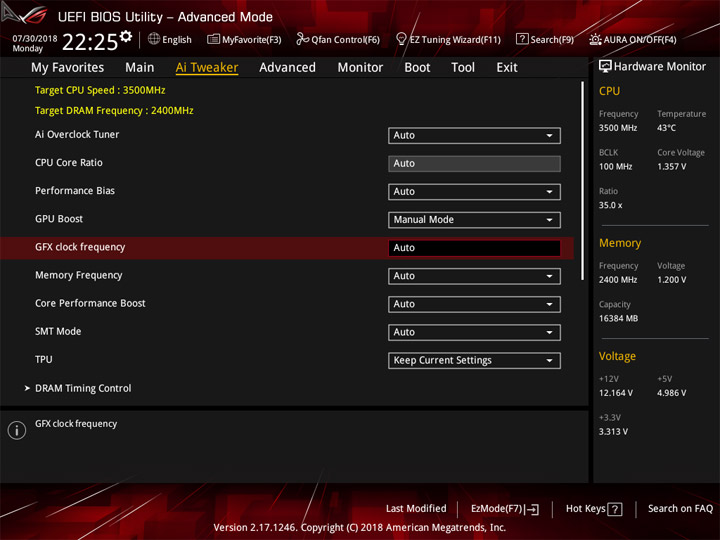This screenshot has width=720, height=540.
Task: Open the GPU Boost Manual Mode dropdown
Action: click(474, 219)
